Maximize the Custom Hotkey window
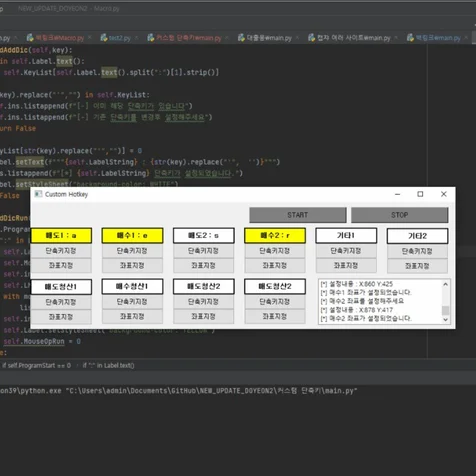 [x=420, y=194]
